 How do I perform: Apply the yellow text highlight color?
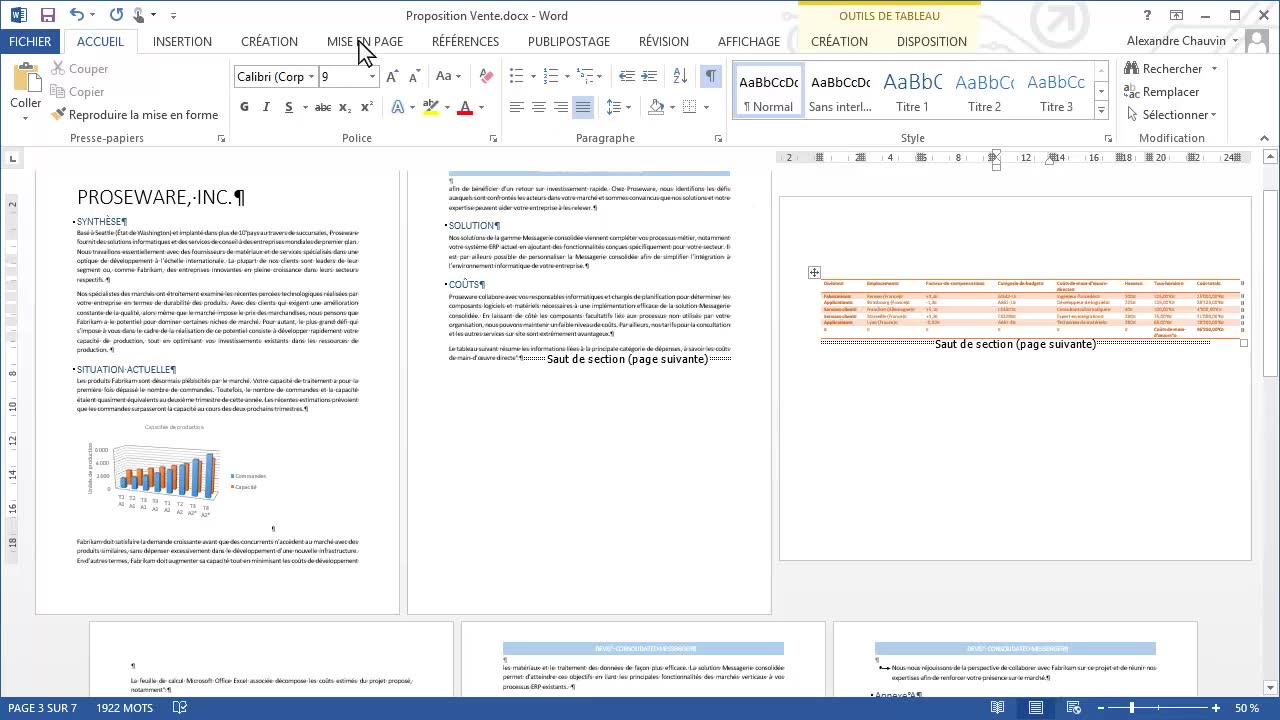click(x=431, y=107)
